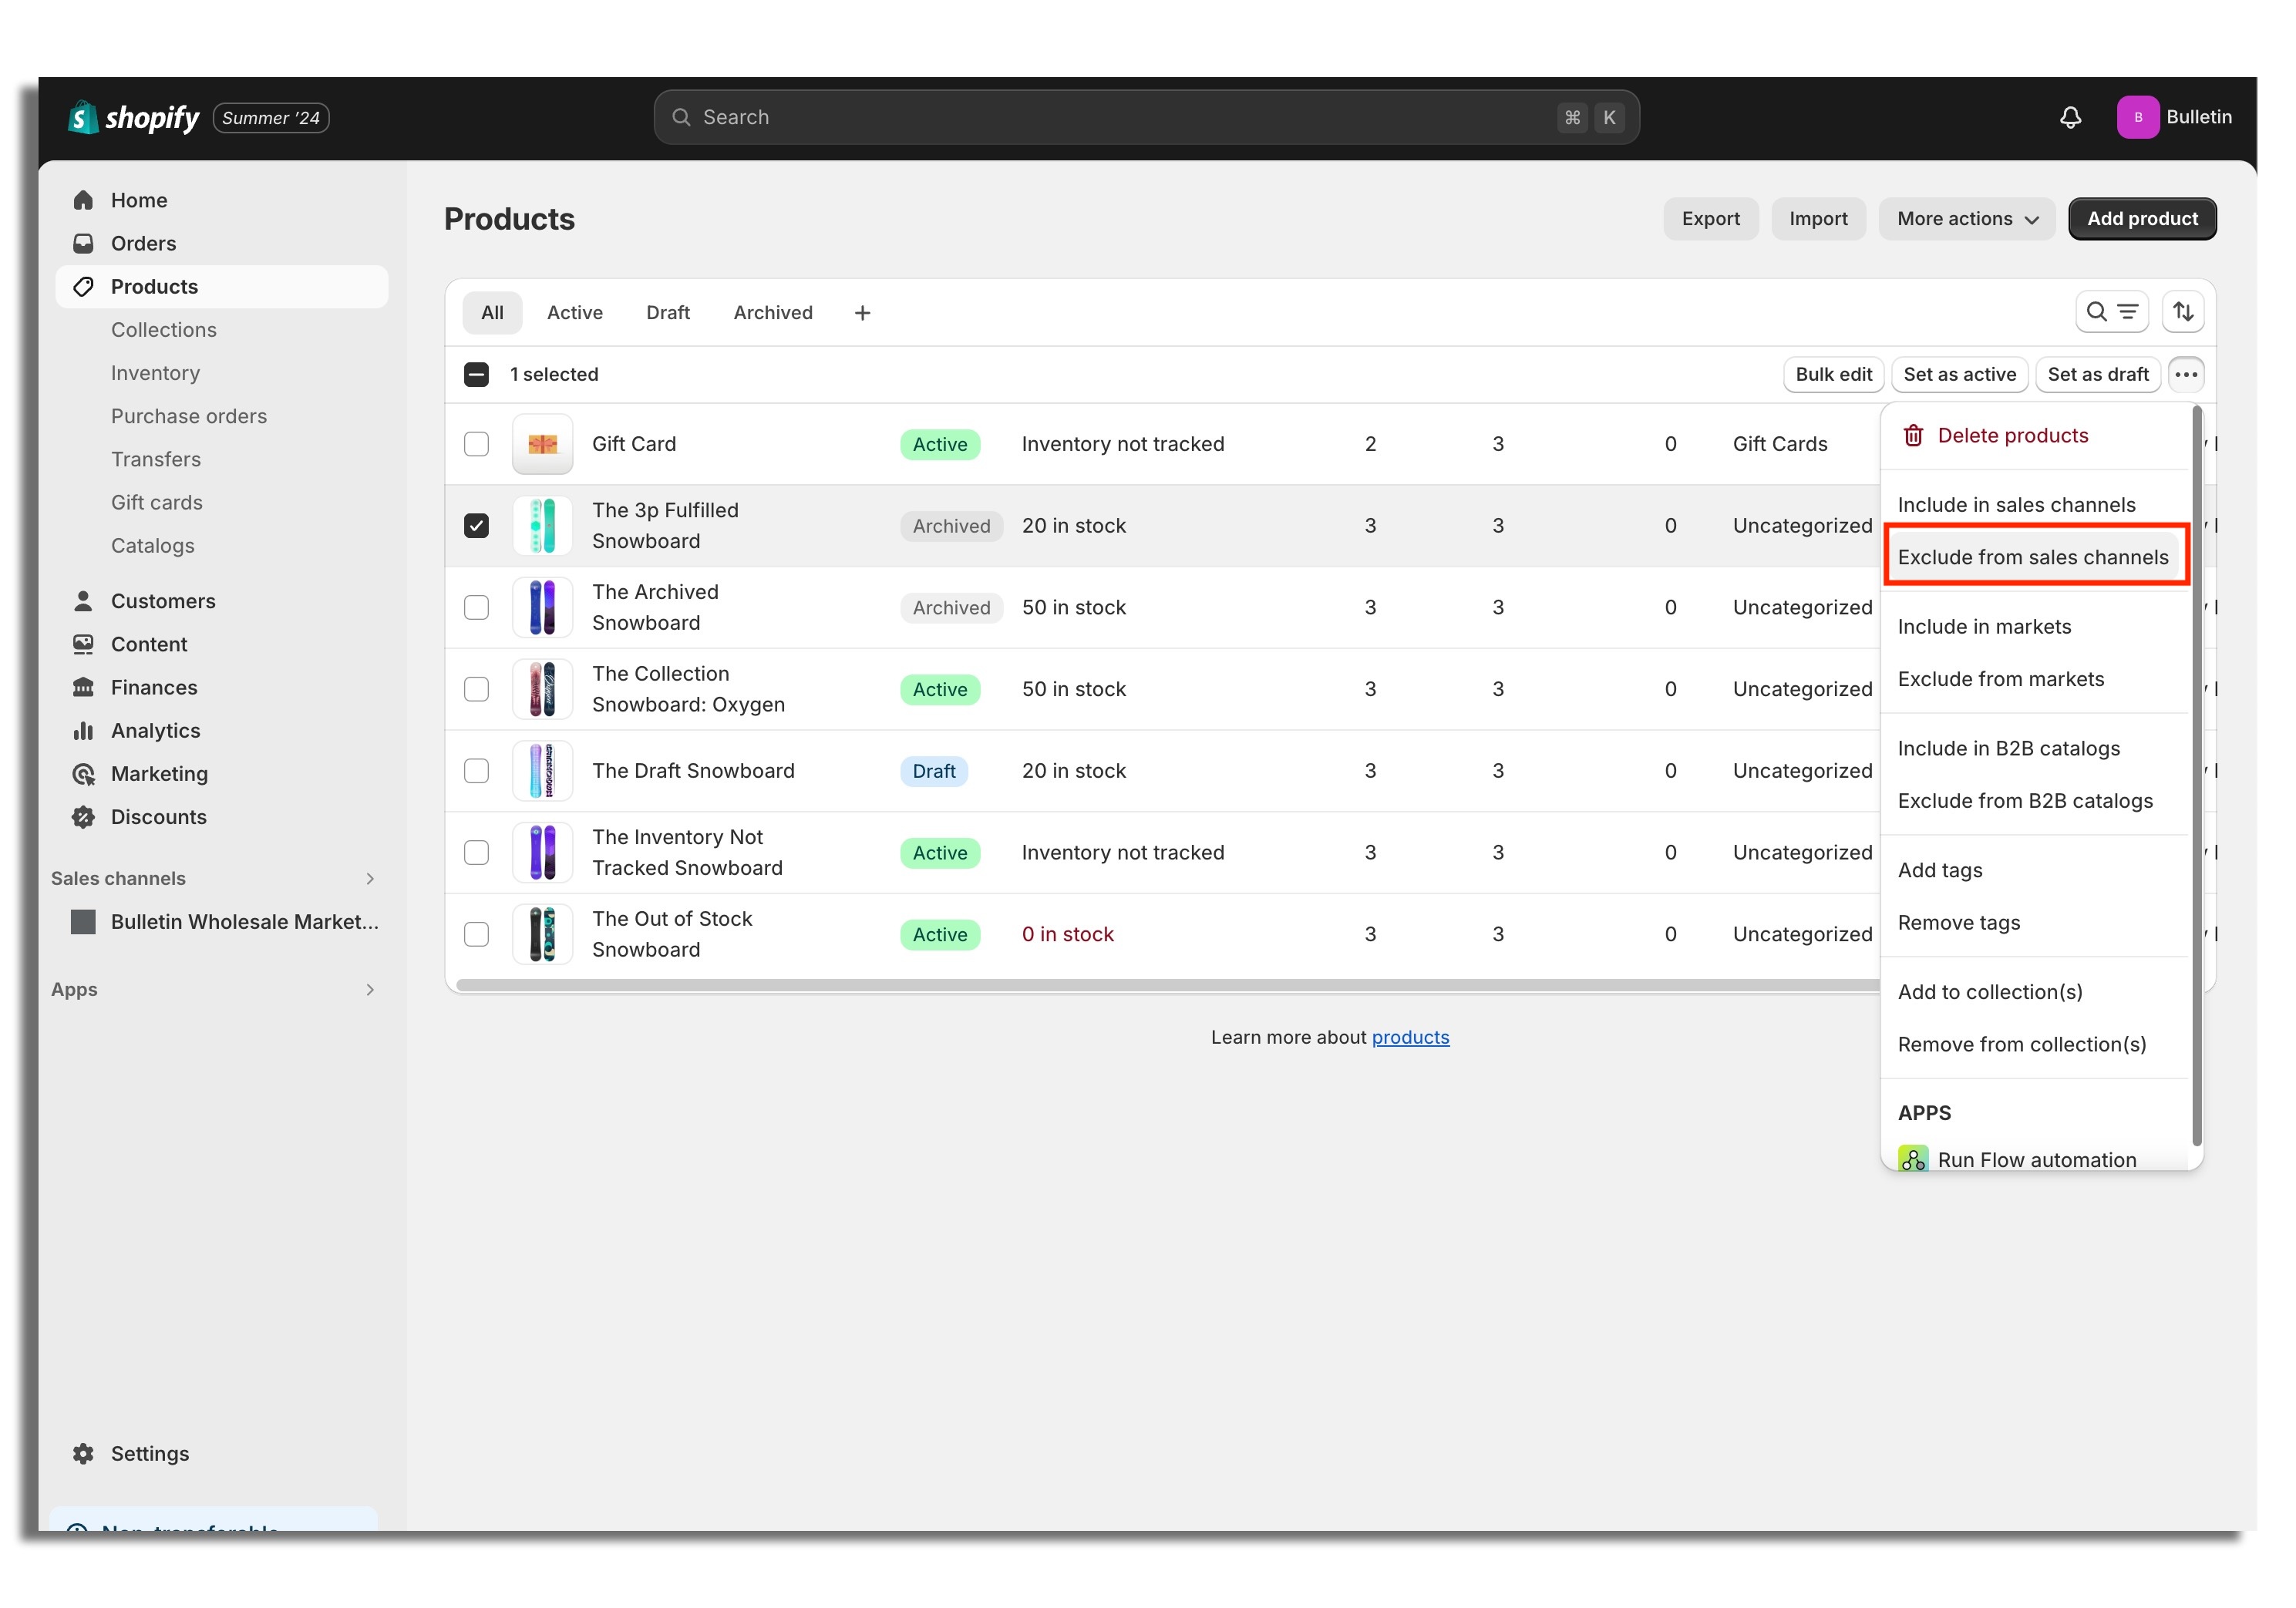Expand the Apps section chevron

click(370, 989)
